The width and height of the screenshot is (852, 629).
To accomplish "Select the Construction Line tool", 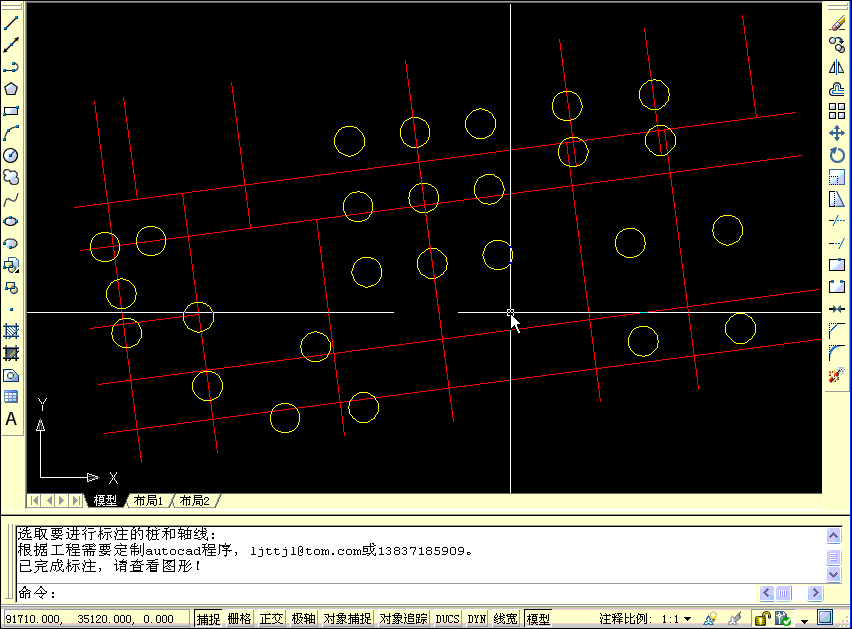I will pos(11,45).
